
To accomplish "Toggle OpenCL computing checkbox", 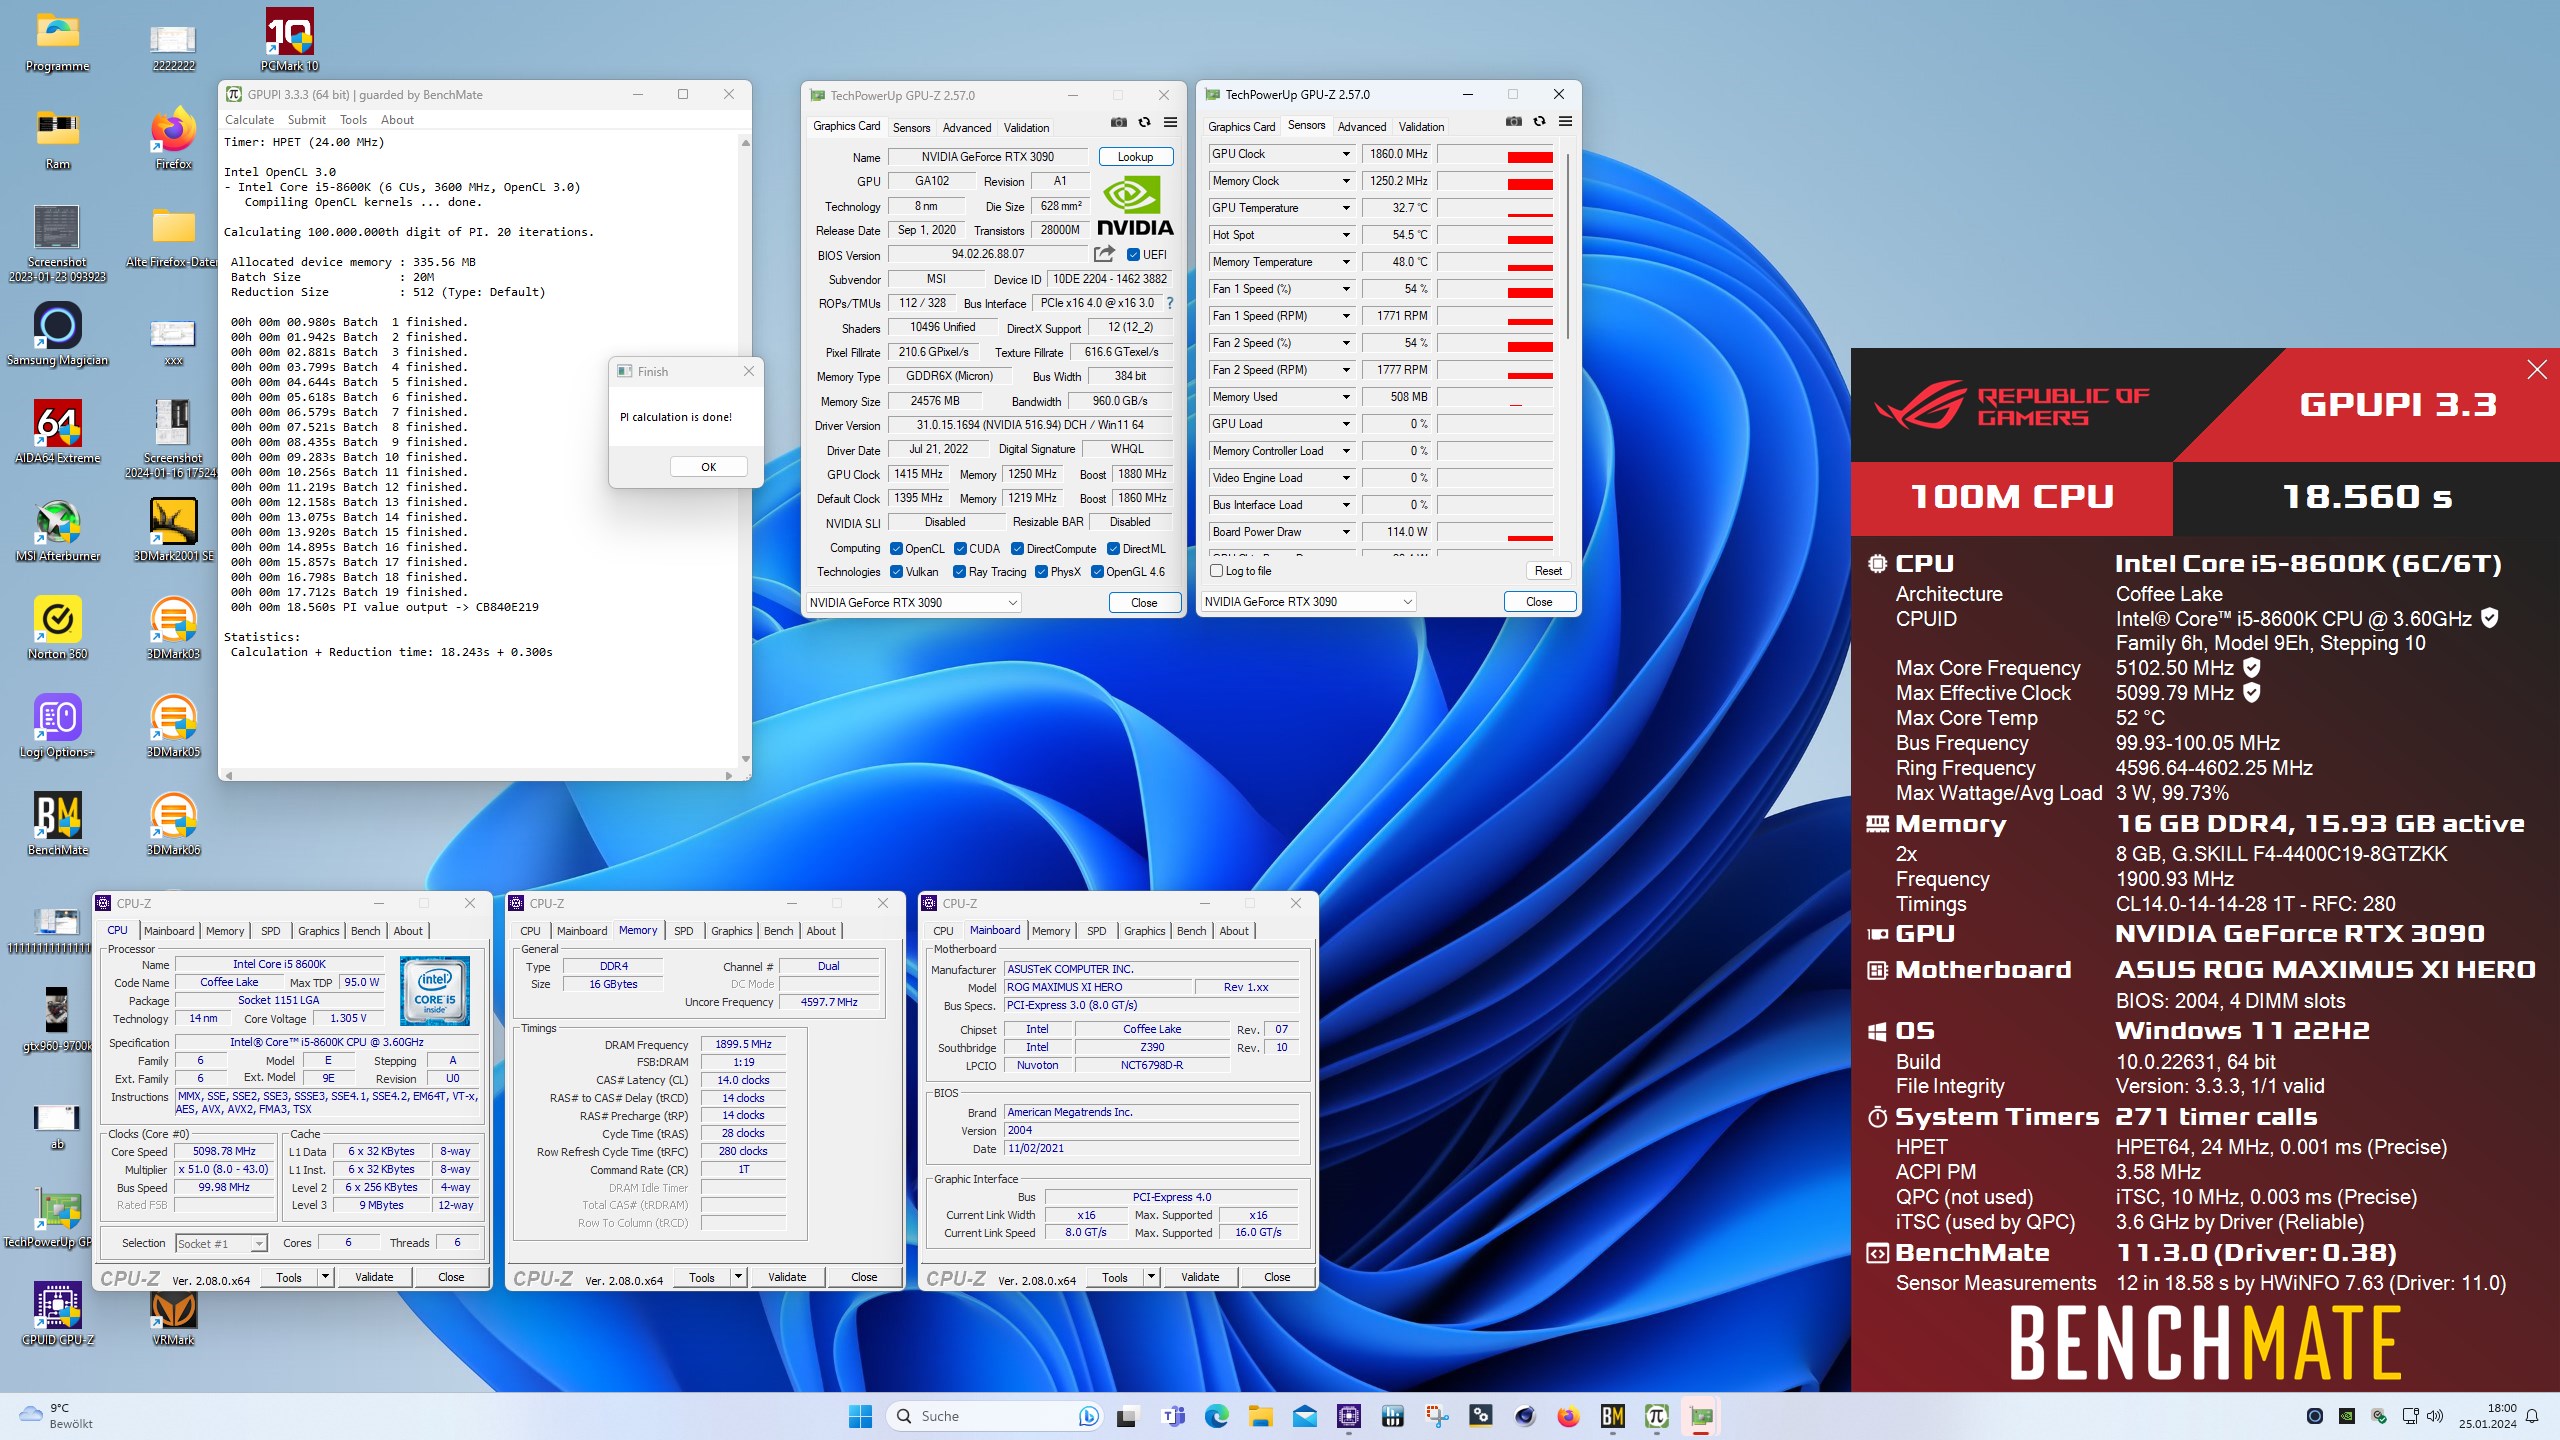I will [x=896, y=549].
